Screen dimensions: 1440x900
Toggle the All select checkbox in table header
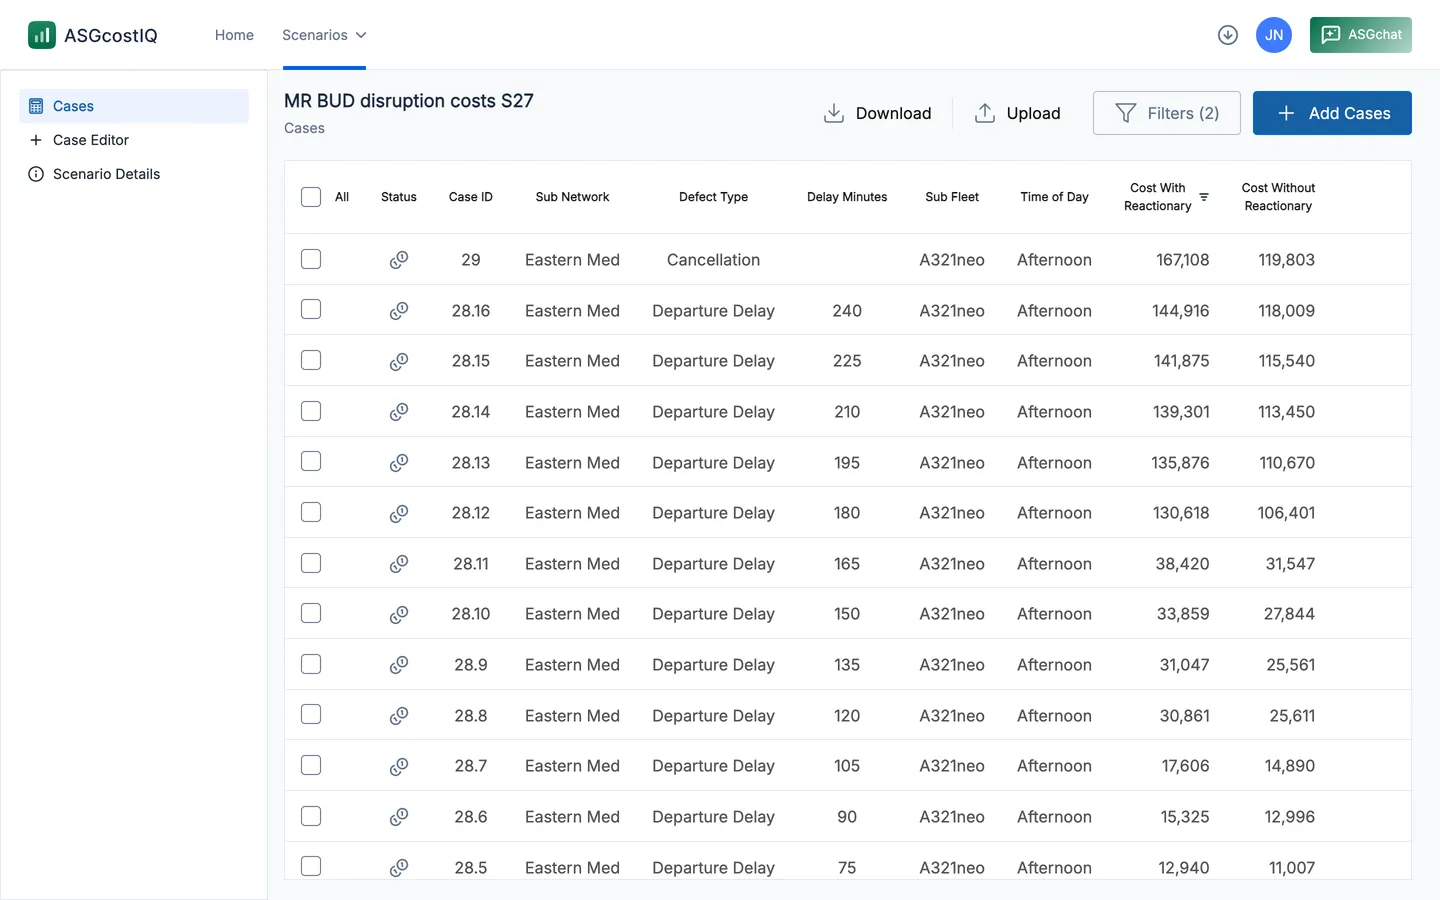(x=311, y=197)
